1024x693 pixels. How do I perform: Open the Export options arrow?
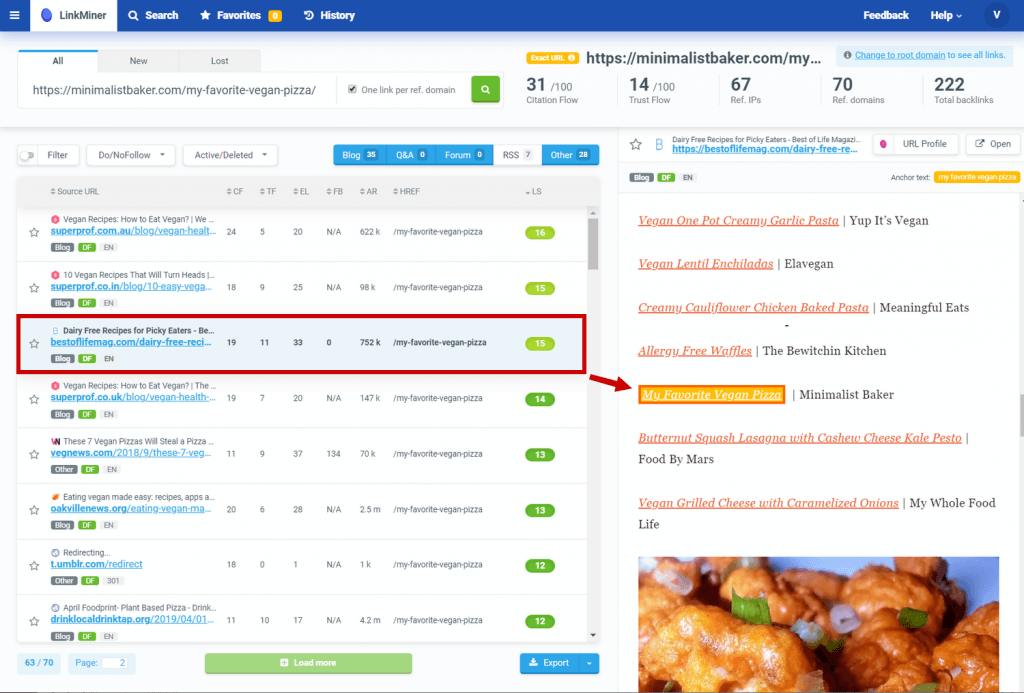pos(590,663)
